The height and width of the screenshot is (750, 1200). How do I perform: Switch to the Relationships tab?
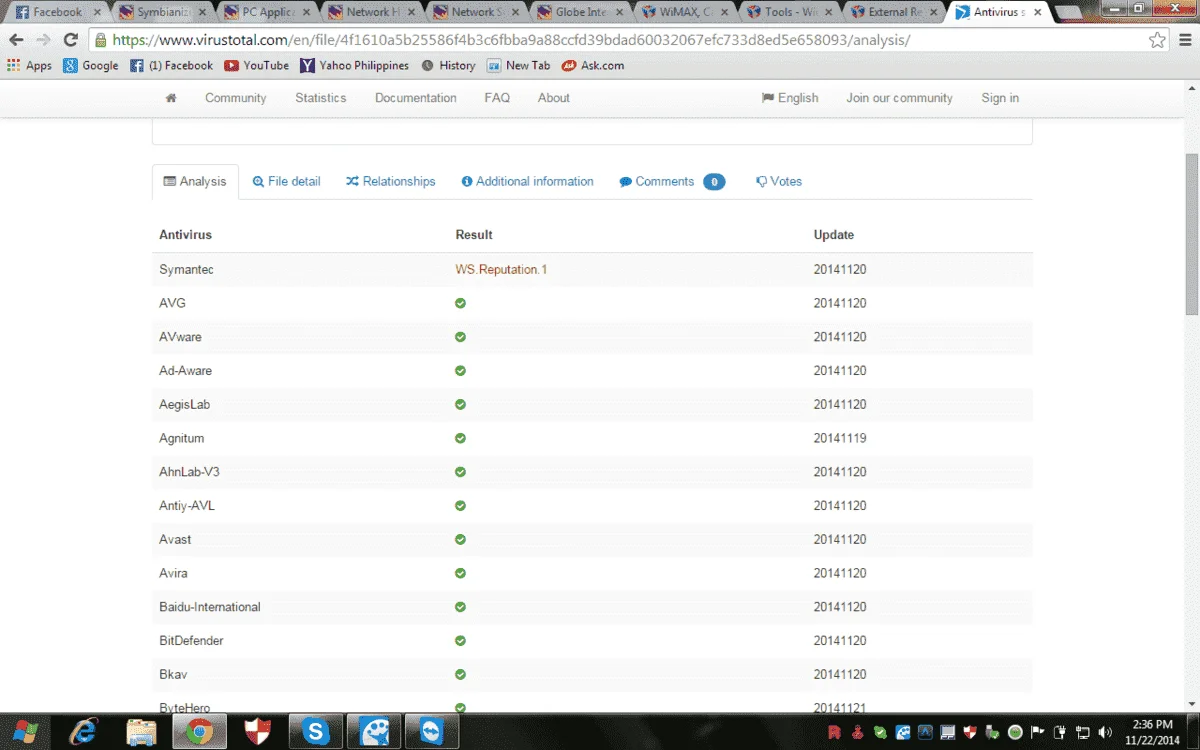tap(391, 182)
